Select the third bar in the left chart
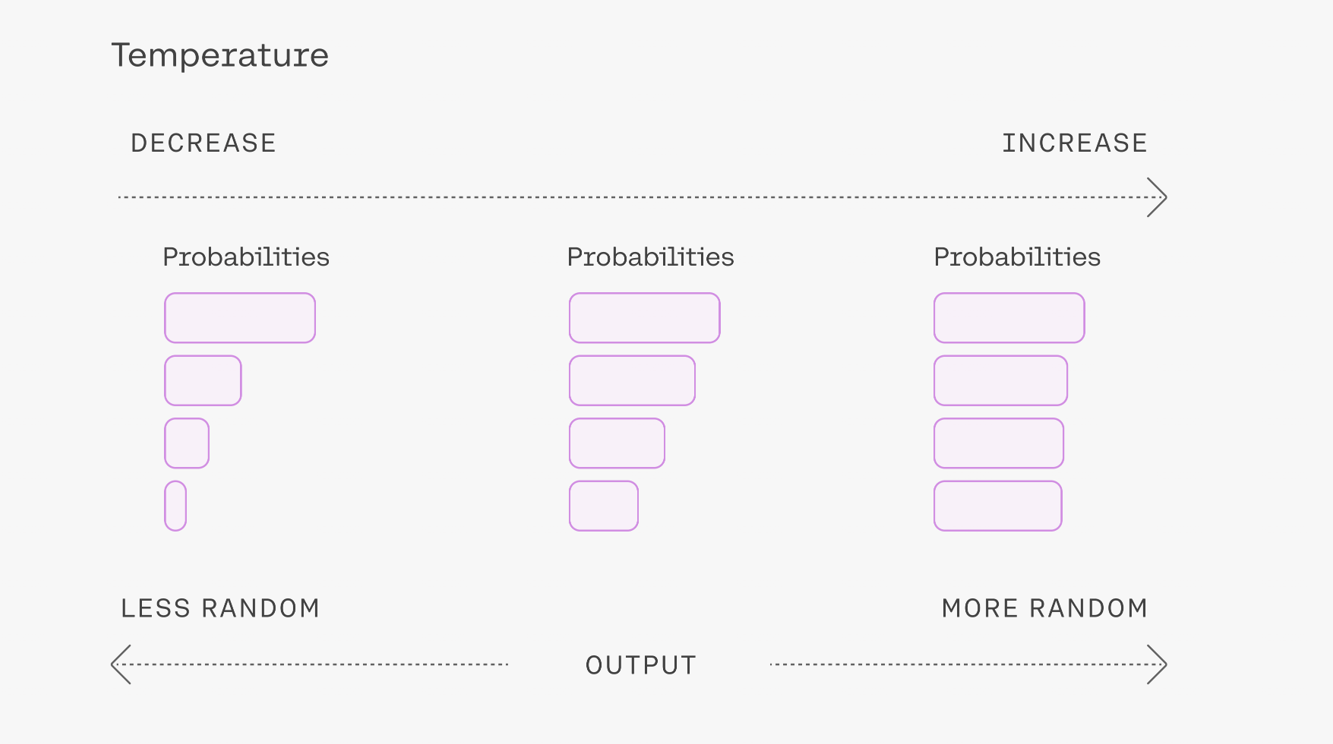This screenshot has width=1333, height=744. pos(187,443)
